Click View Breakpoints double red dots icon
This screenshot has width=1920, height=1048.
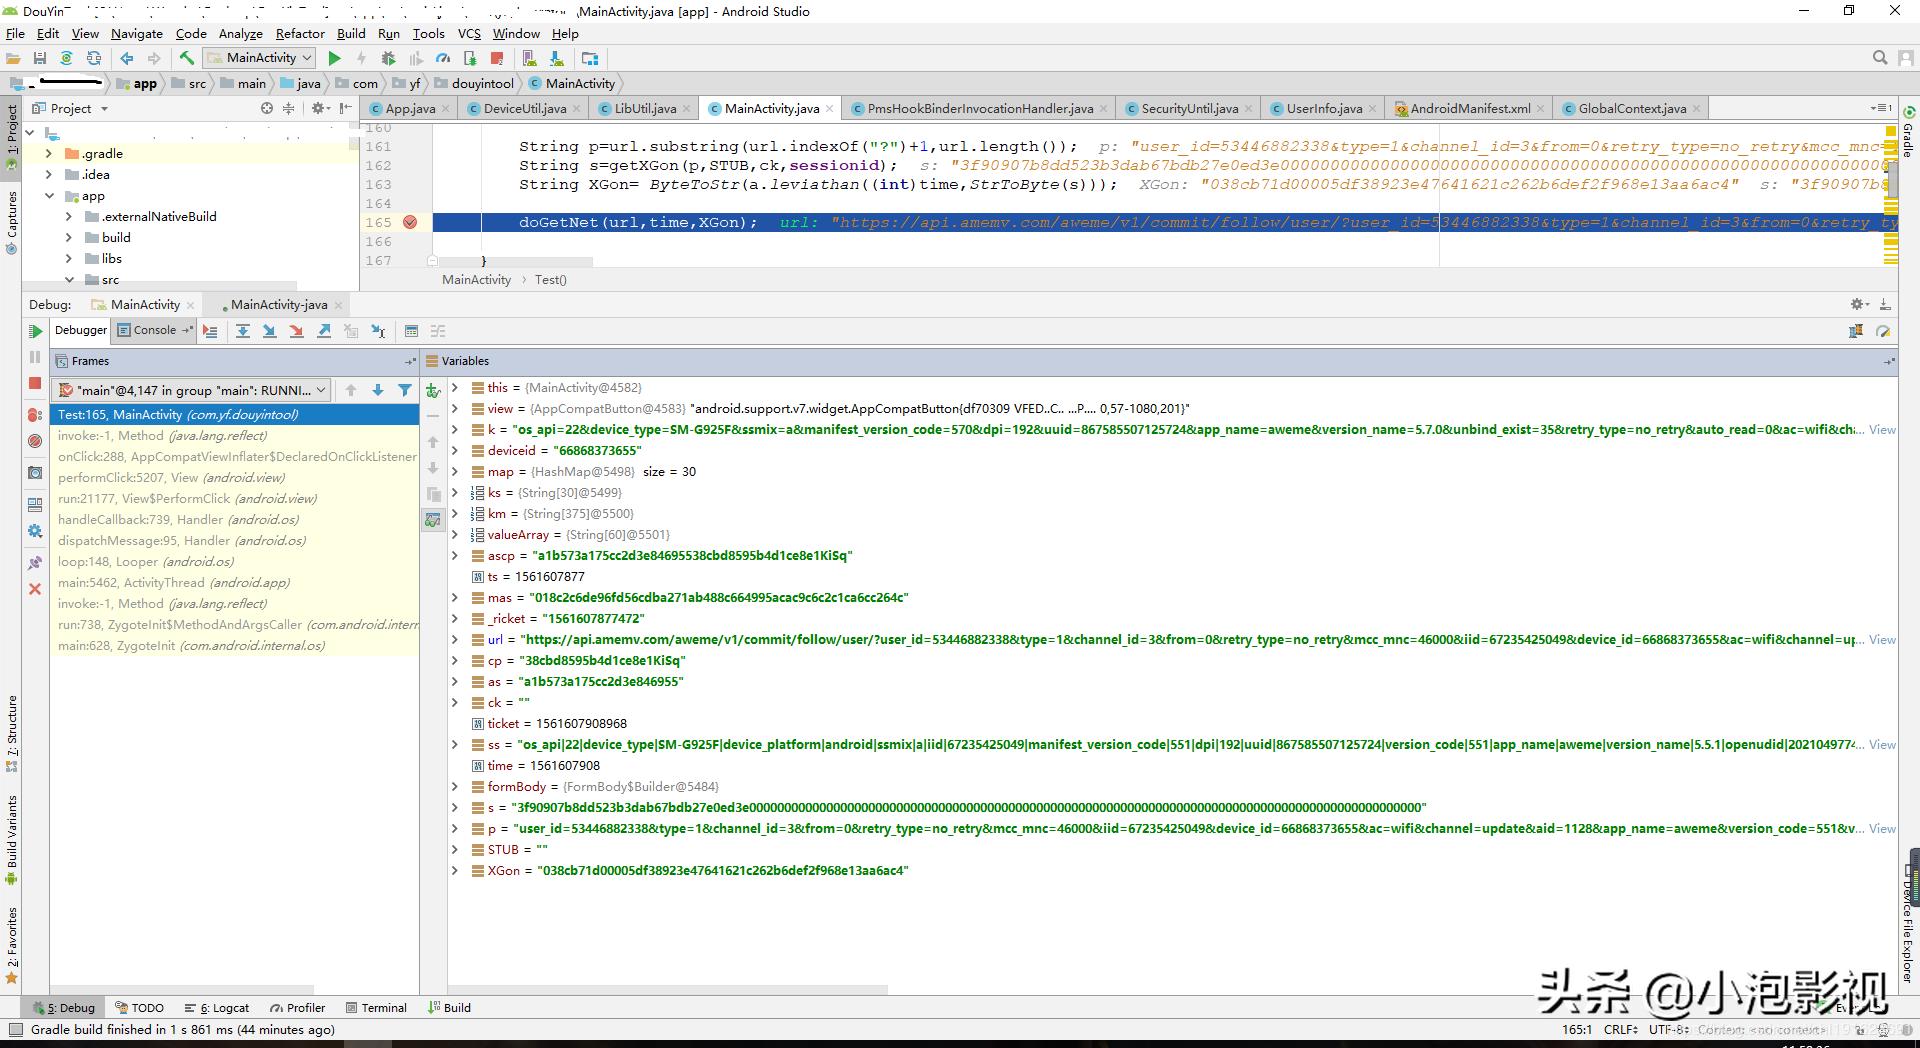[x=35, y=414]
